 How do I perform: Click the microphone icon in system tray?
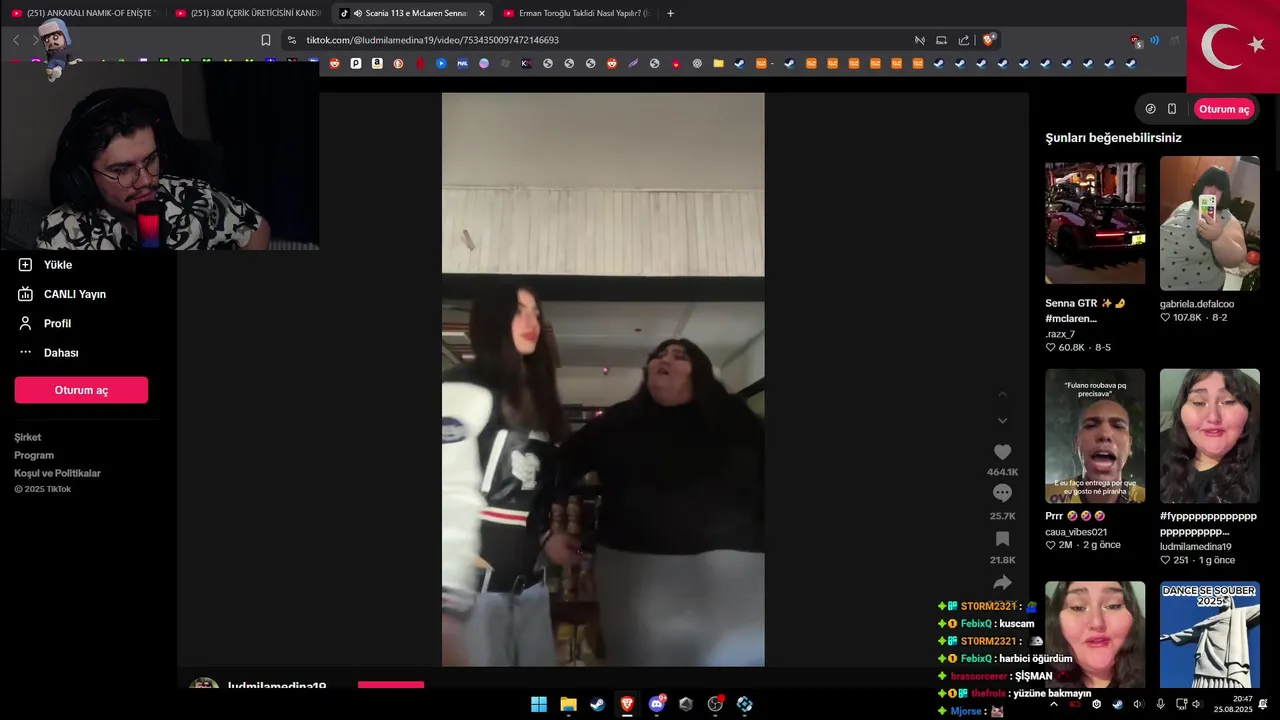click(1160, 704)
